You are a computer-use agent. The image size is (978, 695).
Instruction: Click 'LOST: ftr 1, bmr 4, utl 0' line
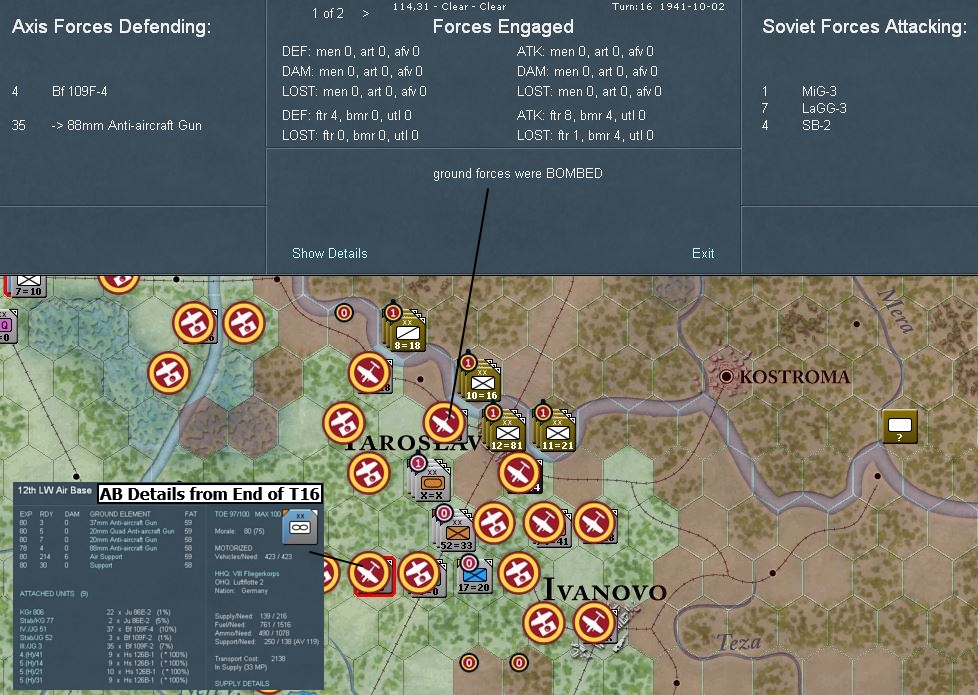click(x=585, y=135)
